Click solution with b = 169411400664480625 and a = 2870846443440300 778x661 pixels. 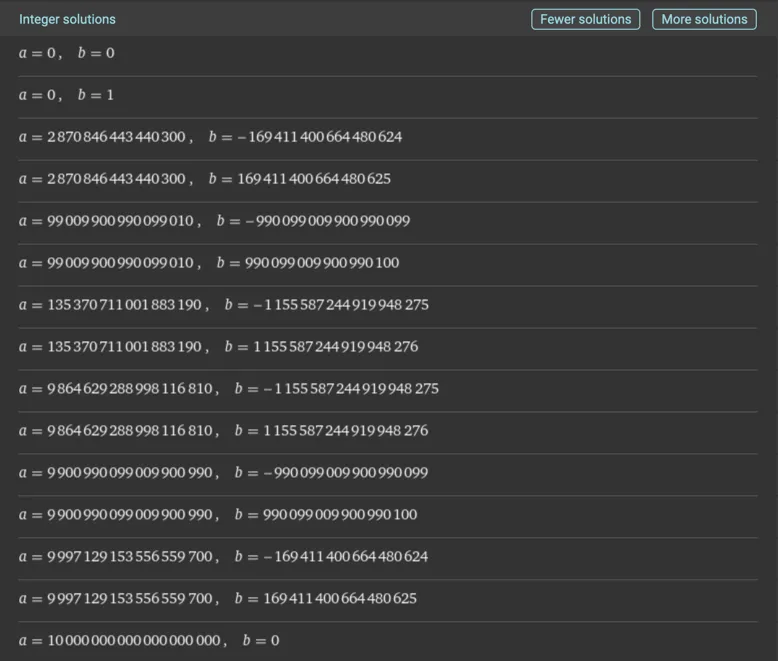click(x=204, y=179)
